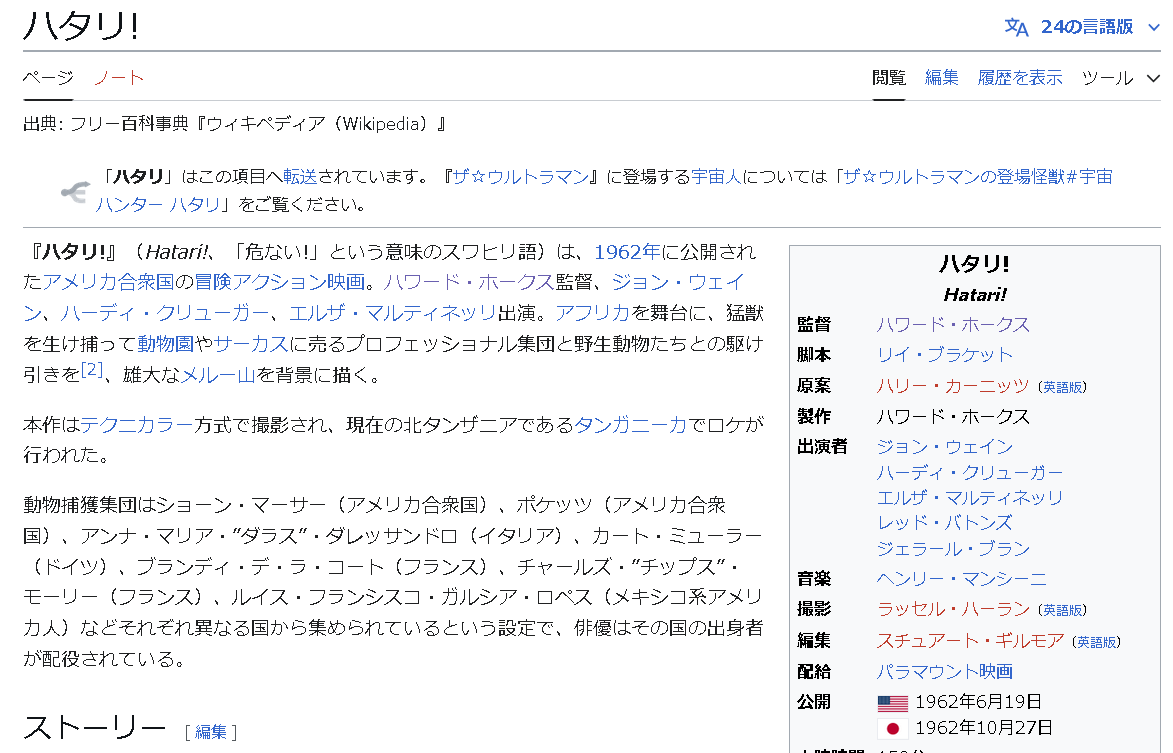The width and height of the screenshot is (1173, 753).
Task: Open the メルー山 link
Action: [x=218, y=375]
